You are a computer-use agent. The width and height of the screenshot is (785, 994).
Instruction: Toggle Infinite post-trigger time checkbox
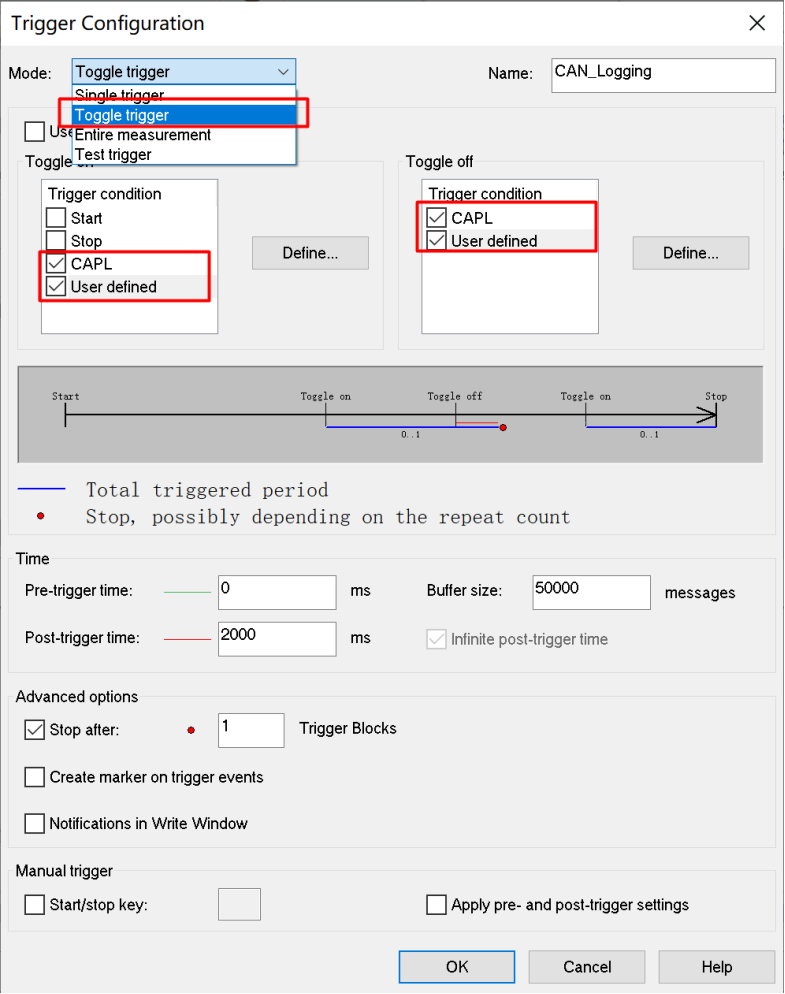tap(436, 639)
